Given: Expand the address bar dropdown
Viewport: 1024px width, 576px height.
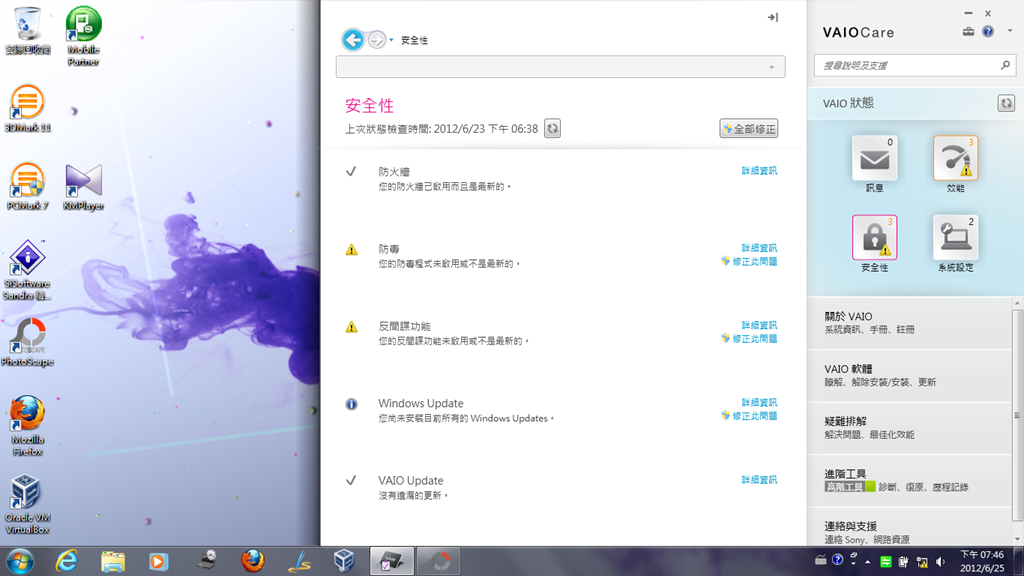Looking at the screenshot, I should [x=771, y=67].
